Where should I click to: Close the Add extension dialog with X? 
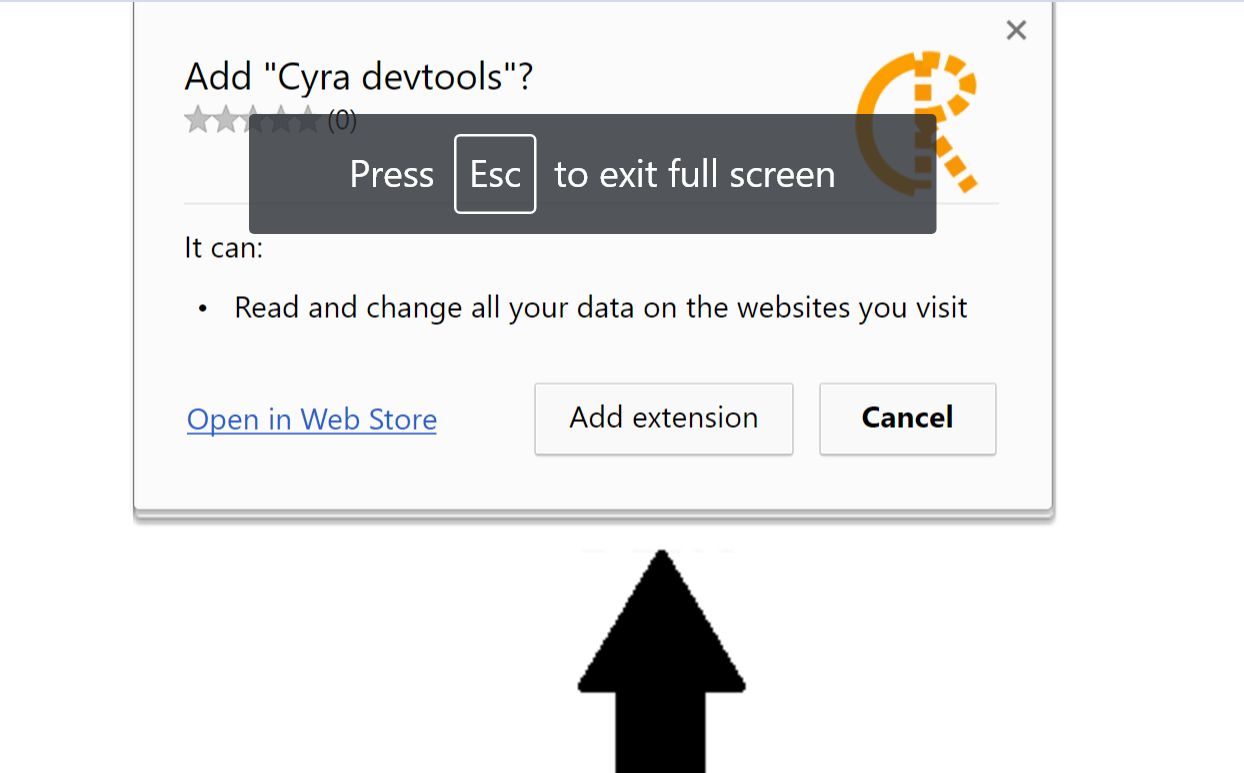click(1016, 31)
